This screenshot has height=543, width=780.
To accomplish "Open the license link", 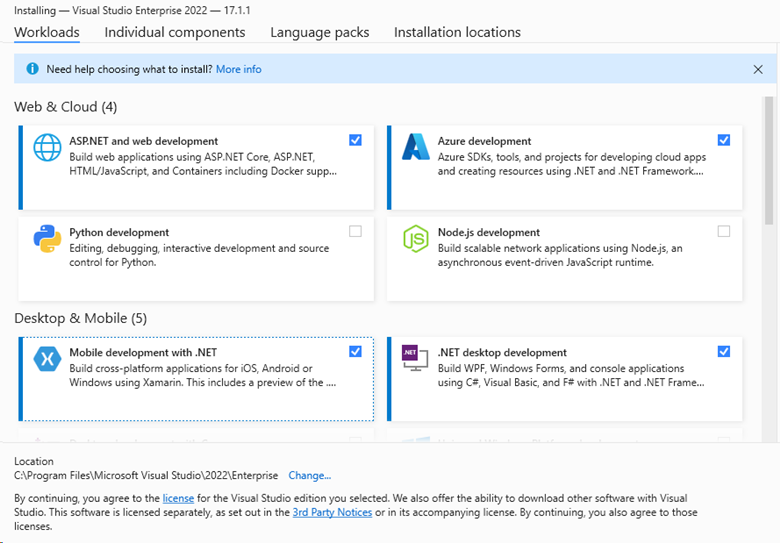I will pyautogui.click(x=178, y=498).
